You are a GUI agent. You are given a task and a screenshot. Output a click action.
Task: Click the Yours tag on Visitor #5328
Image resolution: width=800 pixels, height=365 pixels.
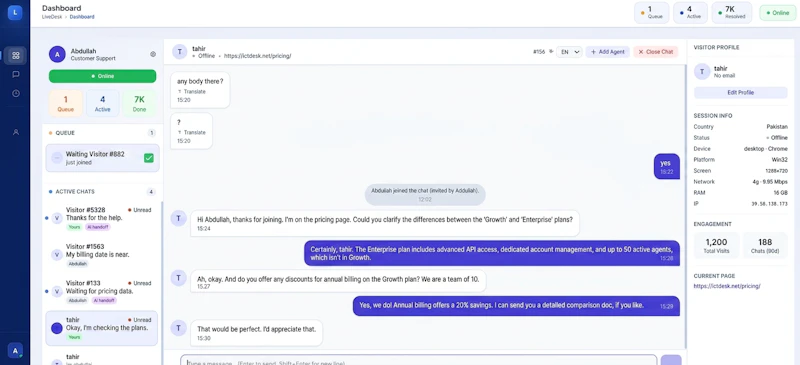(x=74, y=227)
